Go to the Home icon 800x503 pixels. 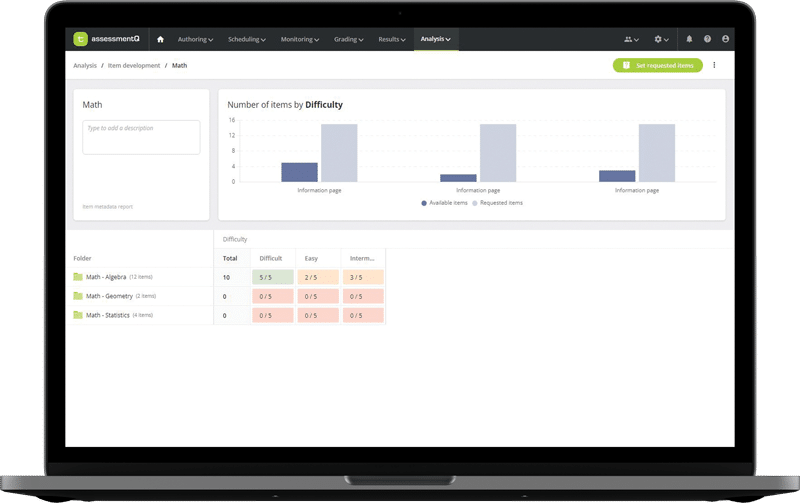click(x=160, y=39)
